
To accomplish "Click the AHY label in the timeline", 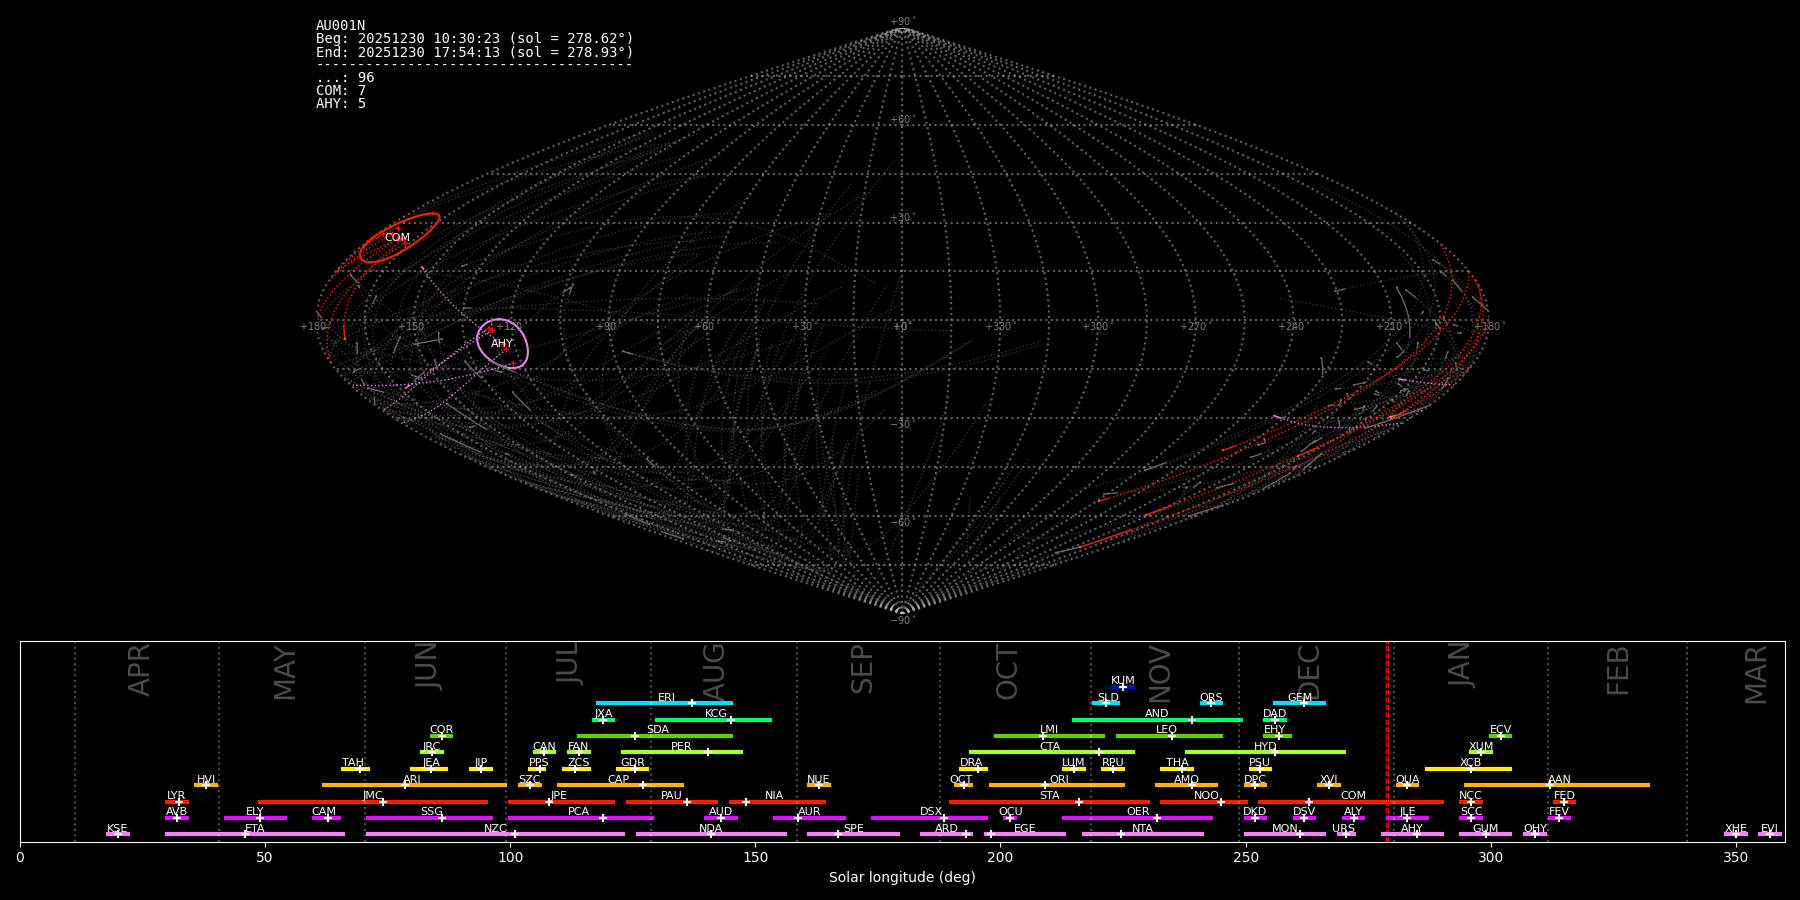I will 1412,829.
